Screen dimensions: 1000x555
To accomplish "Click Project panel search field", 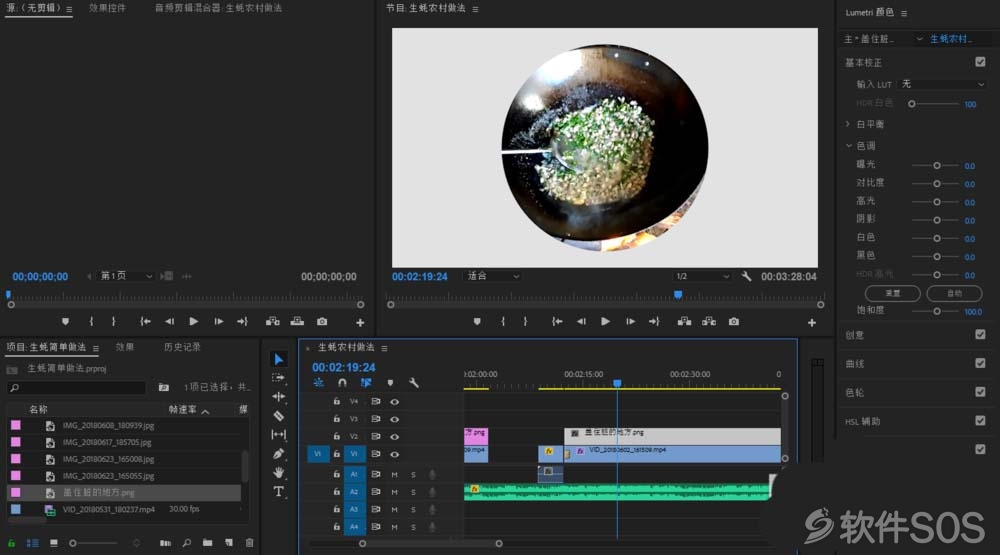I will [77, 387].
